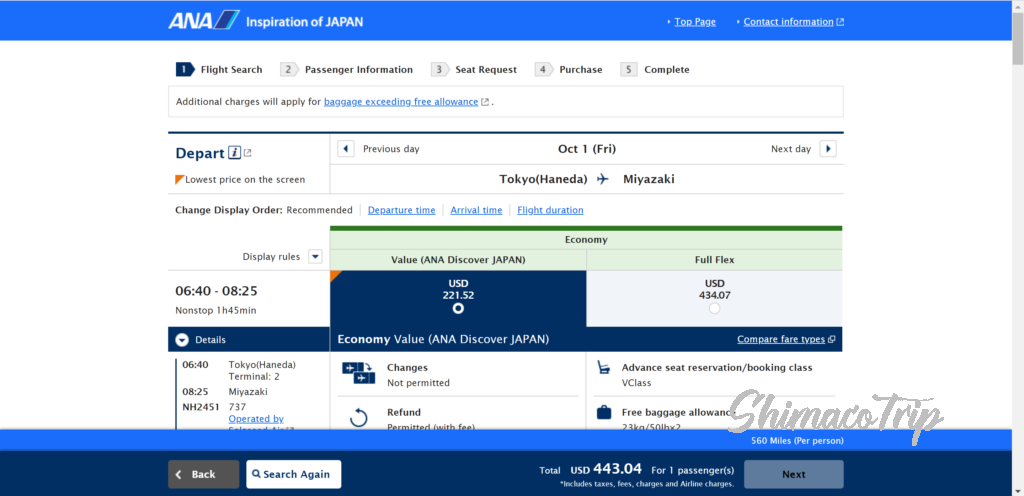The height and width of the screenshot is (496, 1024).
Task: Sort by Flight duration
Action: (550, 210)
